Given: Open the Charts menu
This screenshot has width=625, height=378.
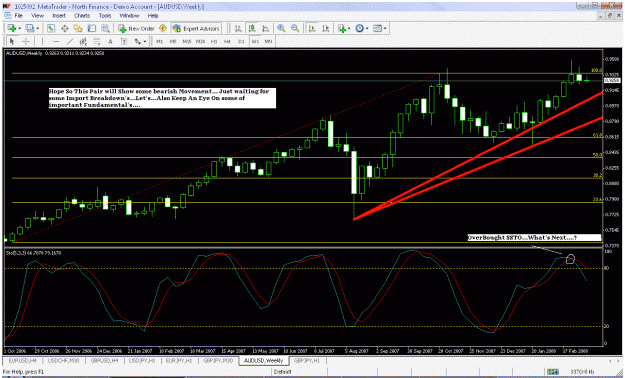Looking at the screenshot, I should [x=82, y=16].
